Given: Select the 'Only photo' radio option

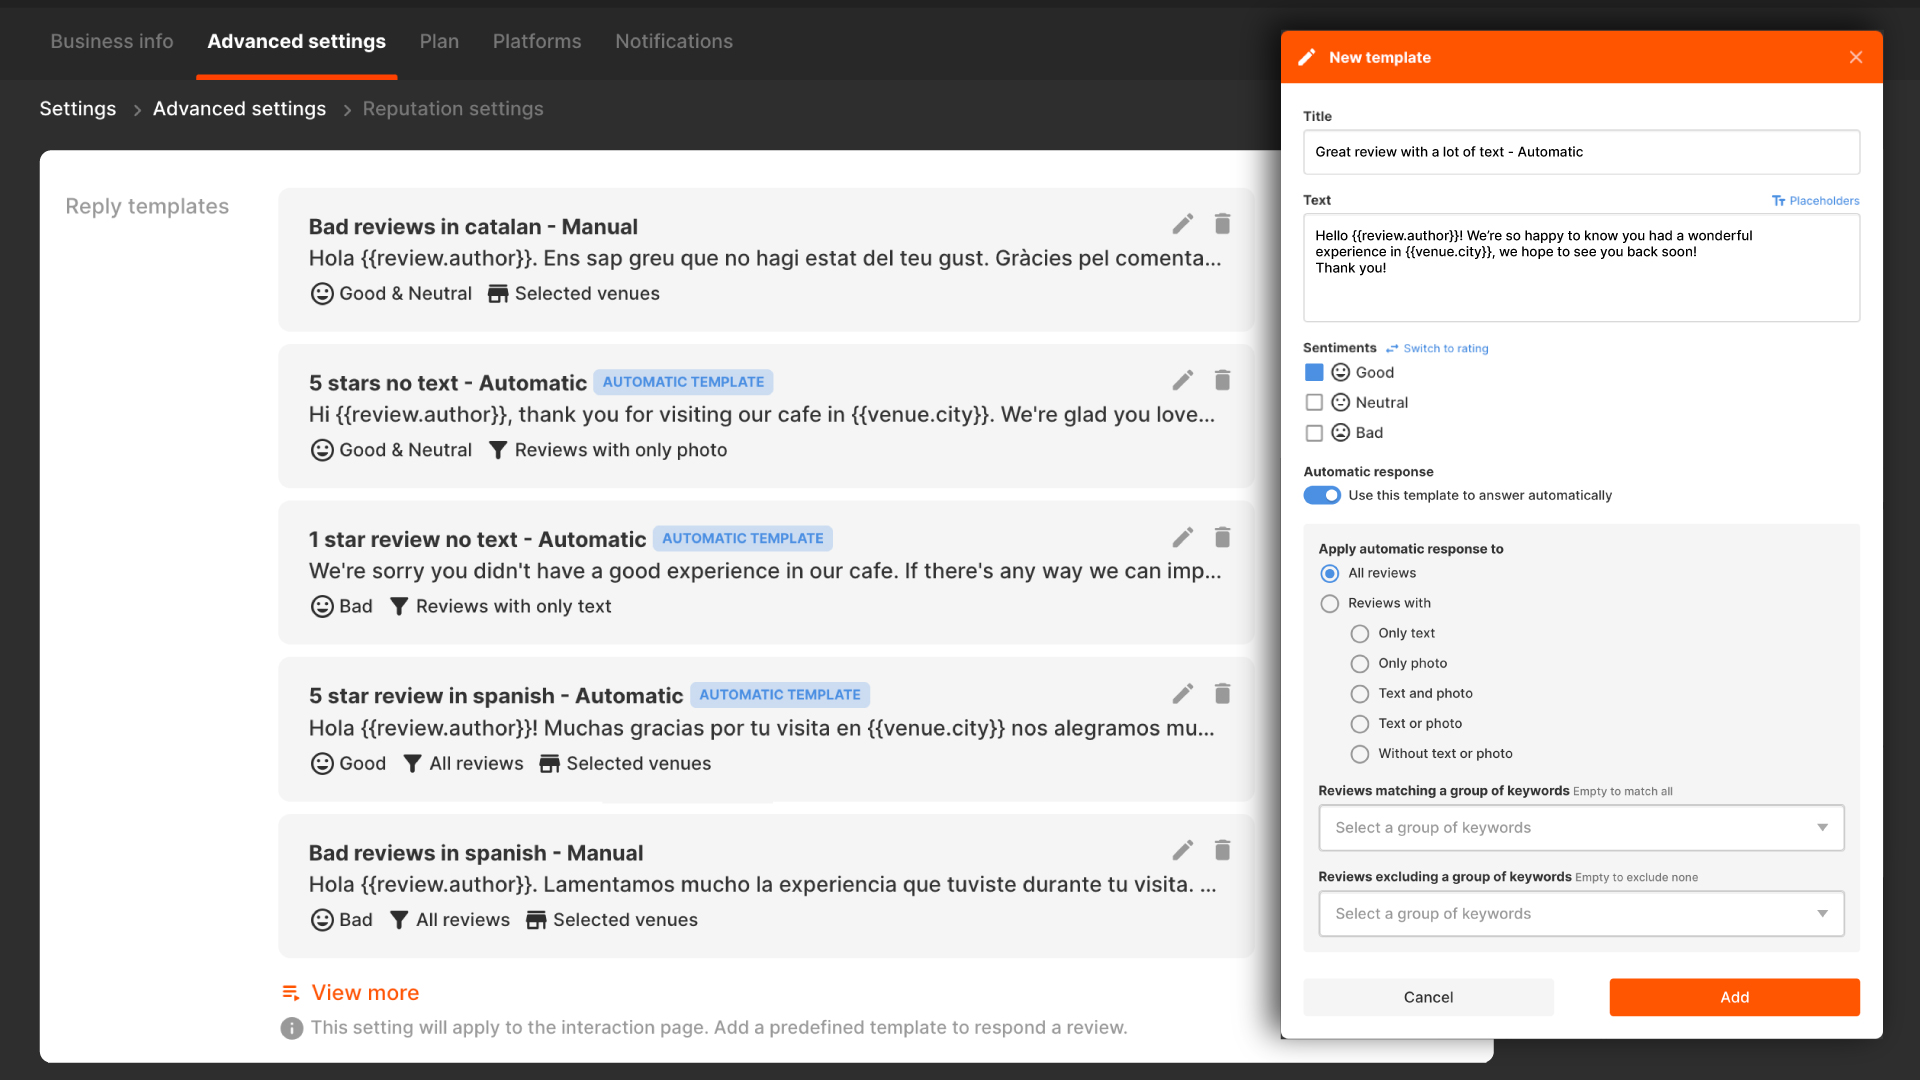Looking at the screenshot, I should [1360, 664].
